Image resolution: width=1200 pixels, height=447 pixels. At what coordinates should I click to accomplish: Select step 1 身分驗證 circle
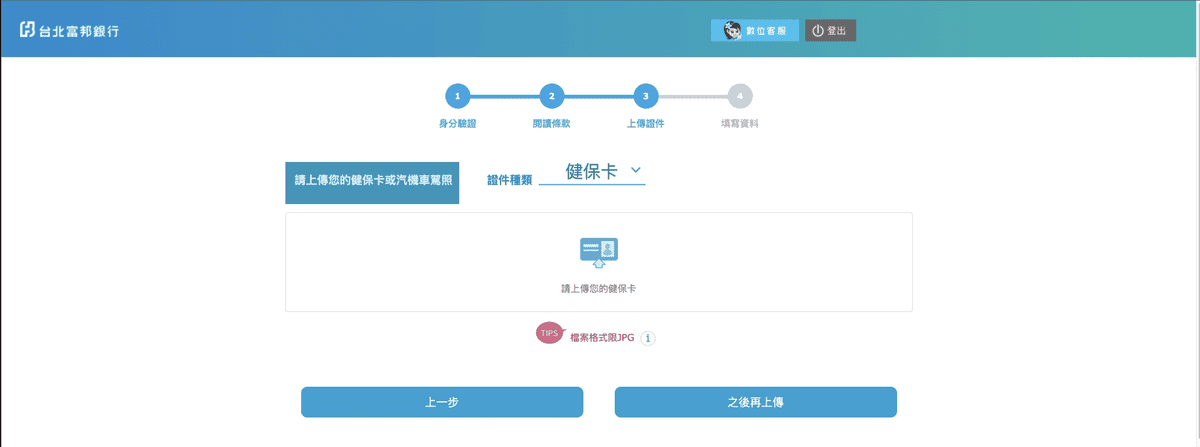point(457,96)
